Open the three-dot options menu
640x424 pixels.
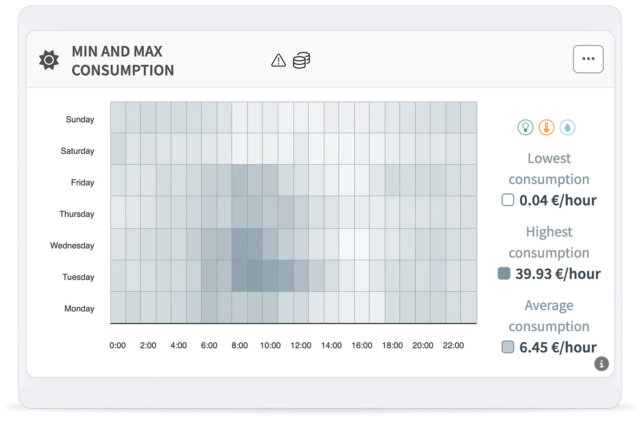[588, 59]
